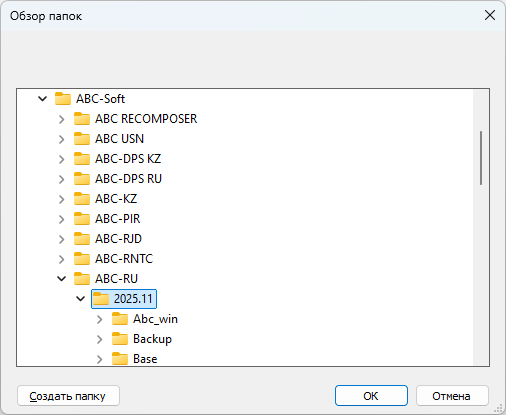Click the ABC-DPS RU folder icon

82,179
